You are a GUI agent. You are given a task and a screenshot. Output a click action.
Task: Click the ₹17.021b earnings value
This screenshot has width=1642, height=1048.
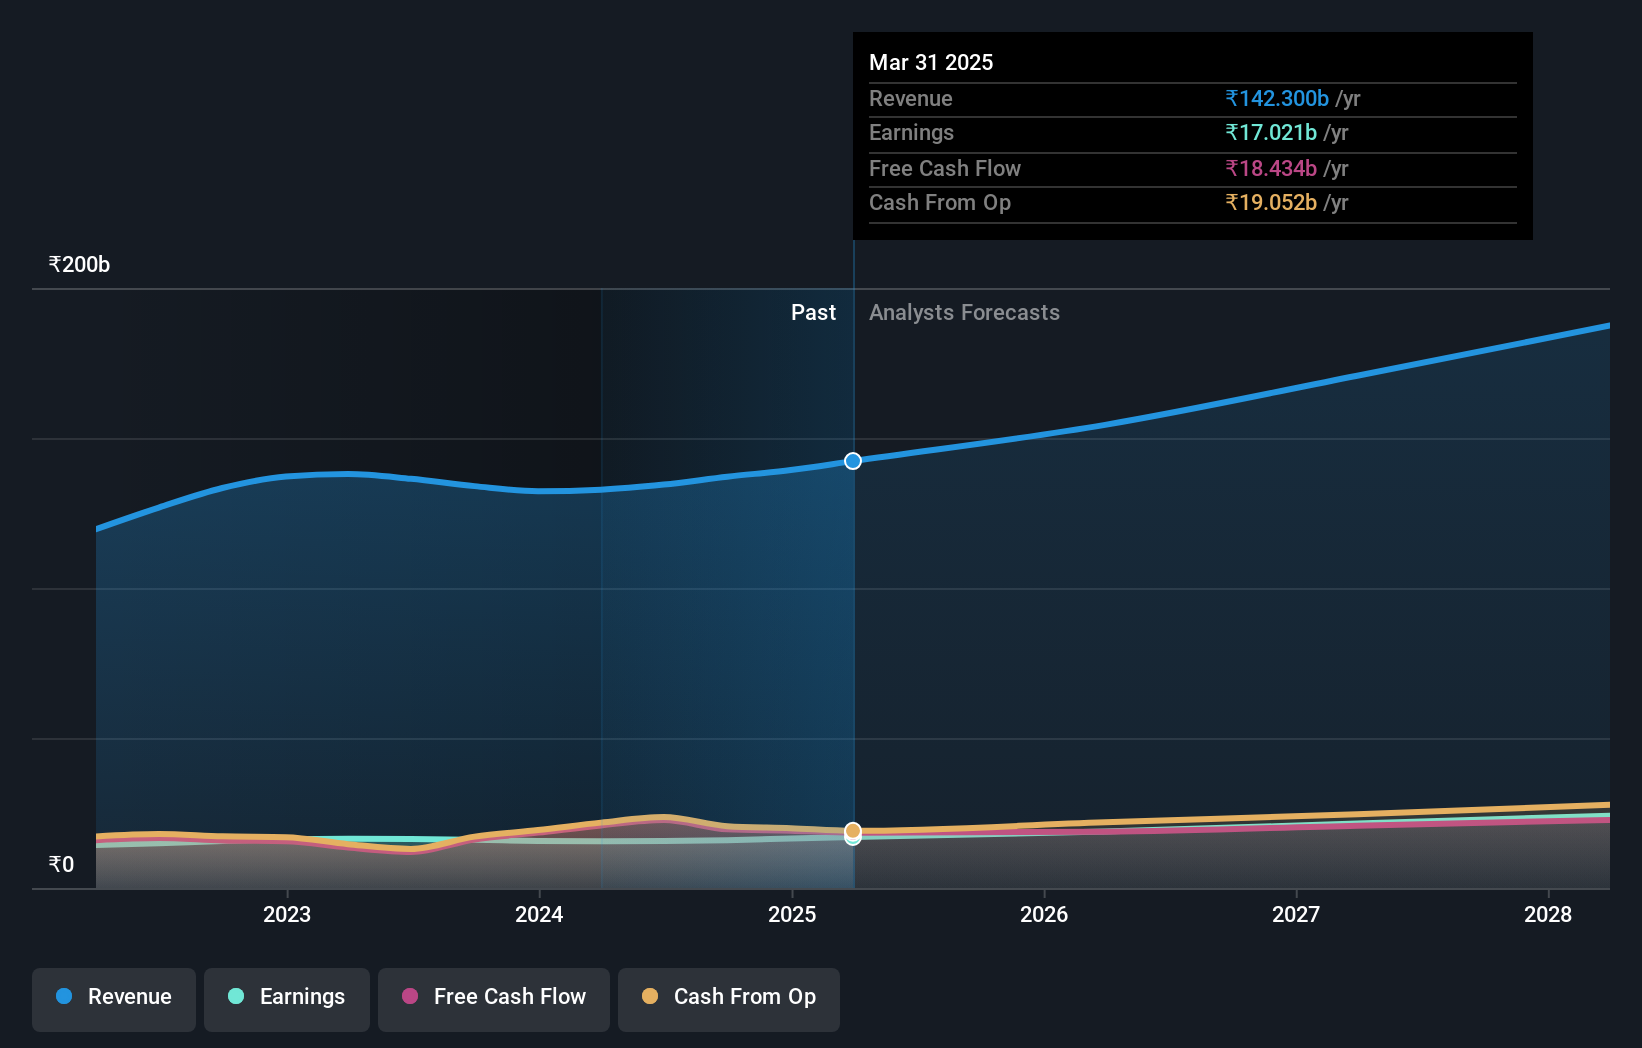point(1271,132)
